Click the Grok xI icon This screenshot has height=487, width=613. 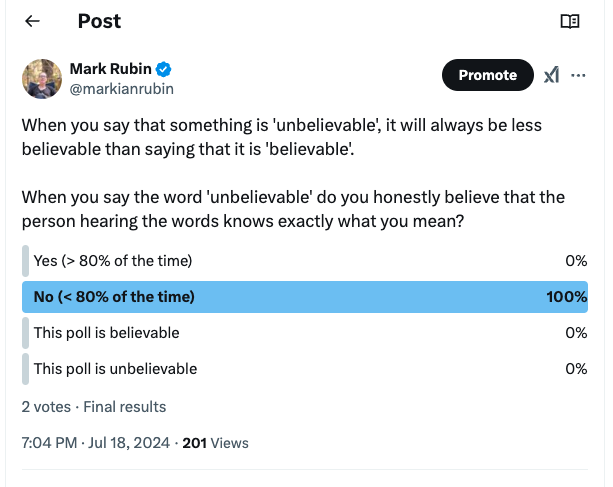tap(551, 75)
